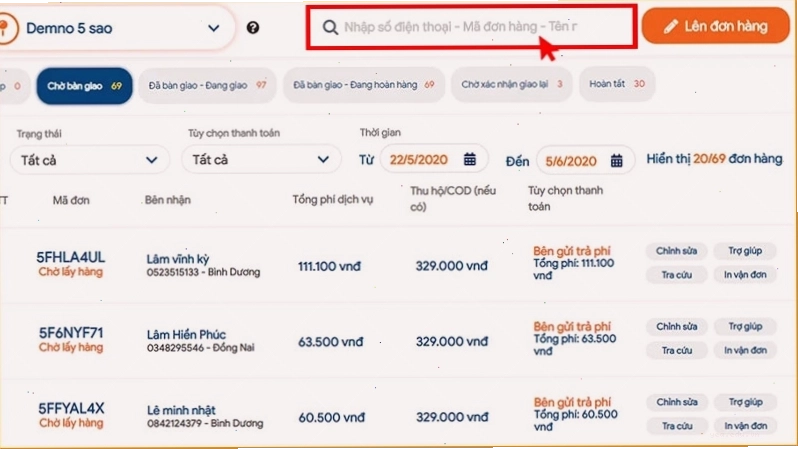
Task: Click Tra cứu for order 5FFYAL4X
Action: tap(676, 426)
